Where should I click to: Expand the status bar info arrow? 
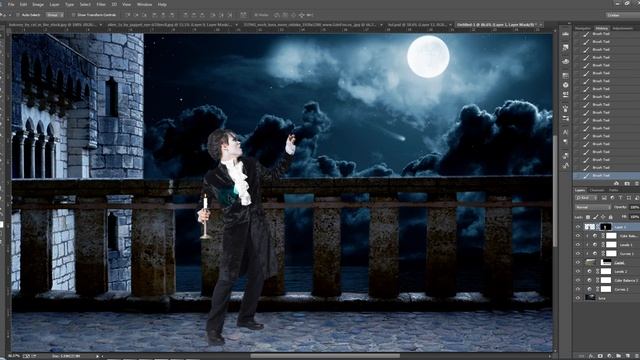point(97,356)
